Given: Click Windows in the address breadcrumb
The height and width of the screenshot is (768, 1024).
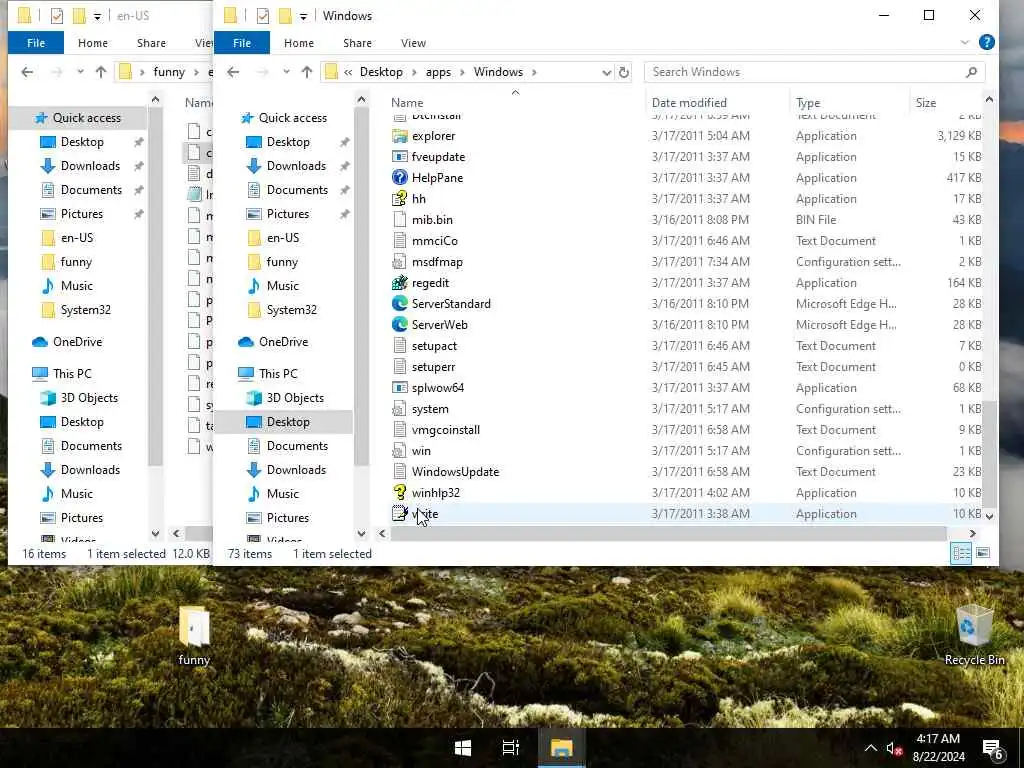Looking at the screenshot, I should tap(498, 72).
